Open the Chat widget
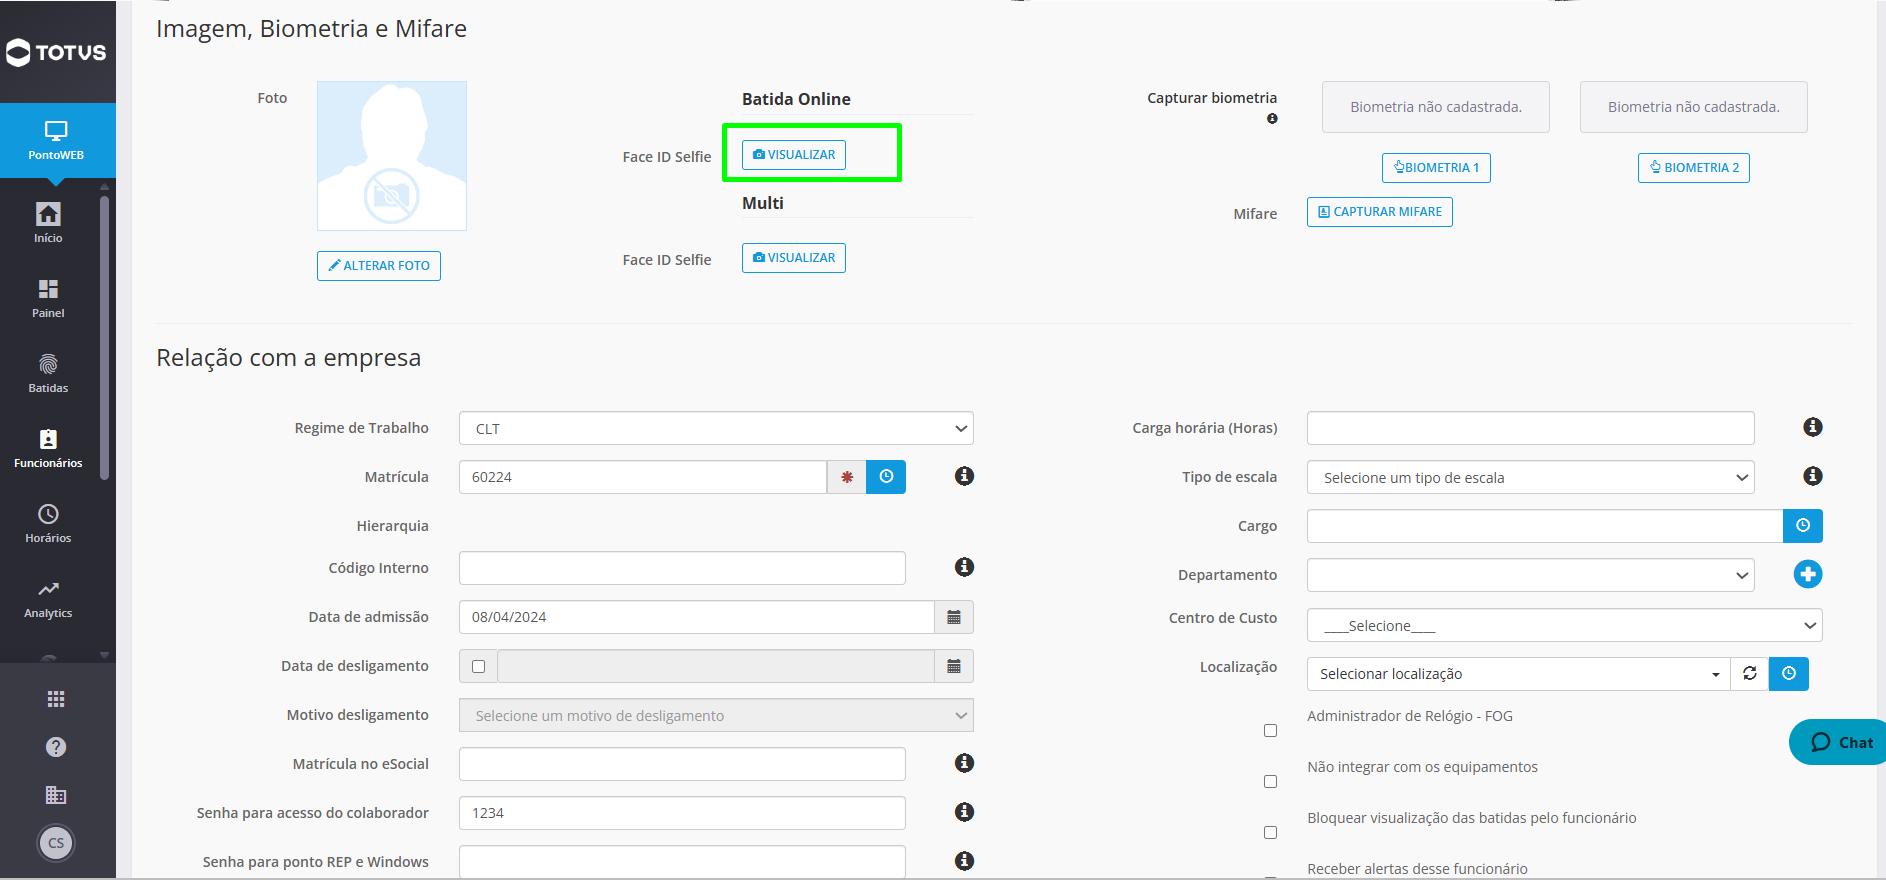This screenshot has width=1886, height=880. click(x=1839, y=742)
